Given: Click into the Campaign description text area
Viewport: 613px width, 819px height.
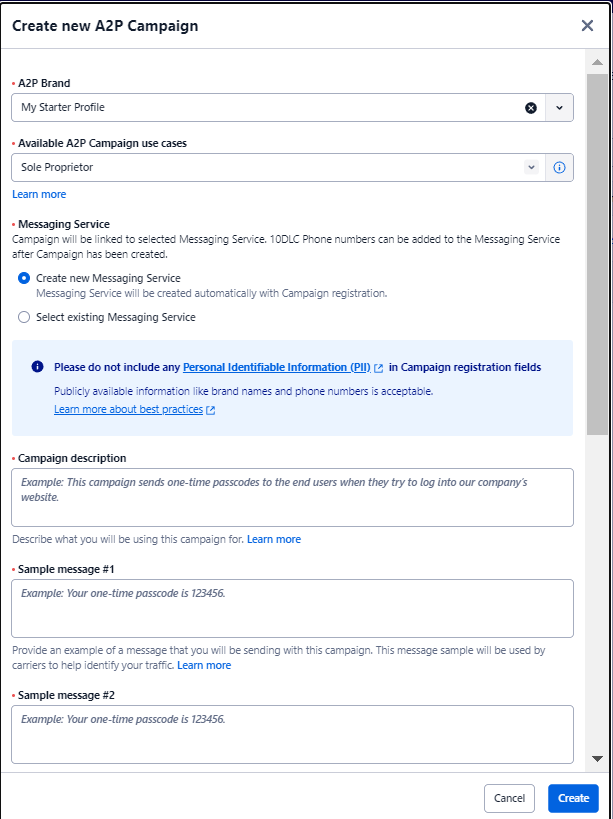Looking at the screenshot, I should (x=292, y=496).
